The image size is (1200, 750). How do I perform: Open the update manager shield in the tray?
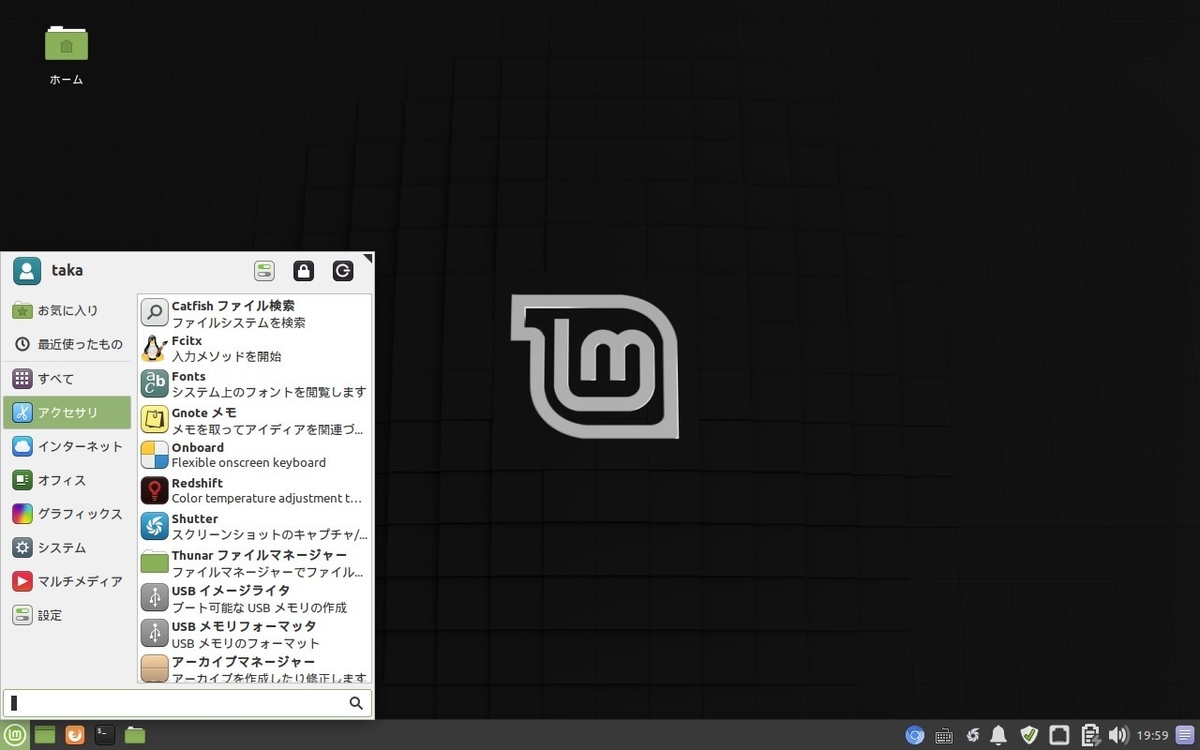1029,735
